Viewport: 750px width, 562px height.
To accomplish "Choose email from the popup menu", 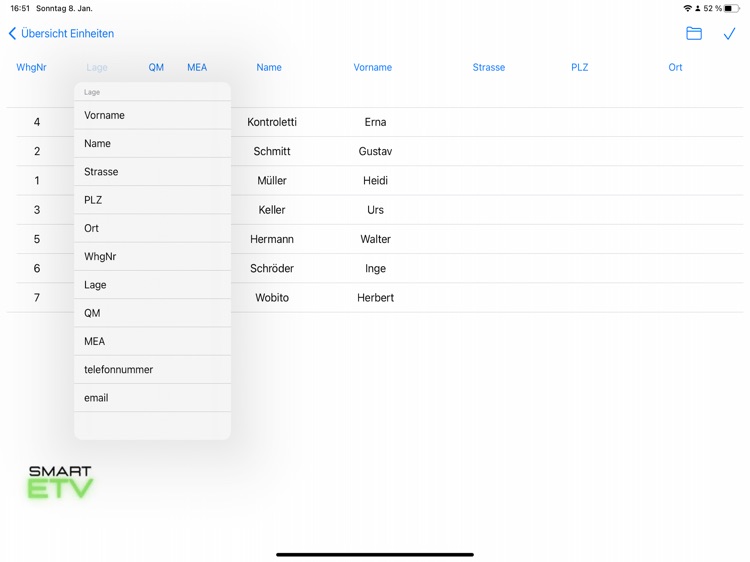I will [153, 397].
